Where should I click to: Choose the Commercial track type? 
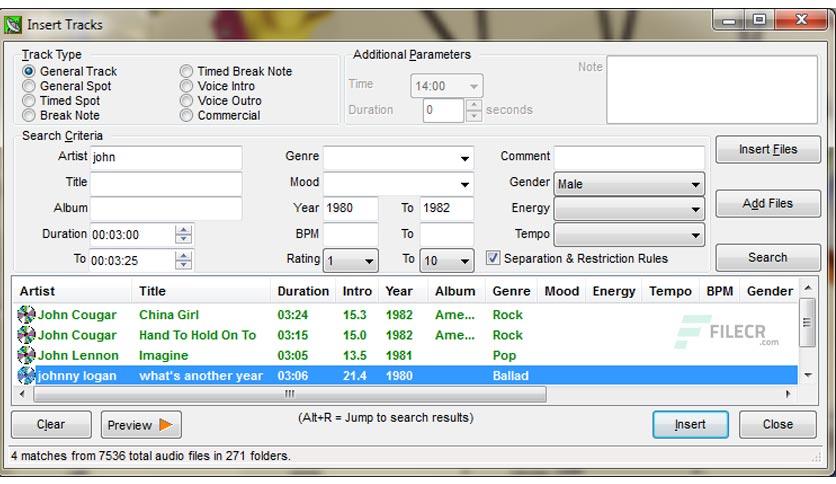pos(186,116)
